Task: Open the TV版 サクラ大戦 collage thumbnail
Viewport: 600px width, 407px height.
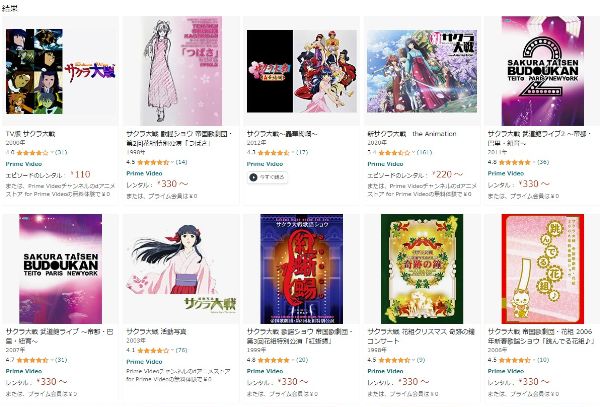Action: pyautogui.click(x=60, y=72)
